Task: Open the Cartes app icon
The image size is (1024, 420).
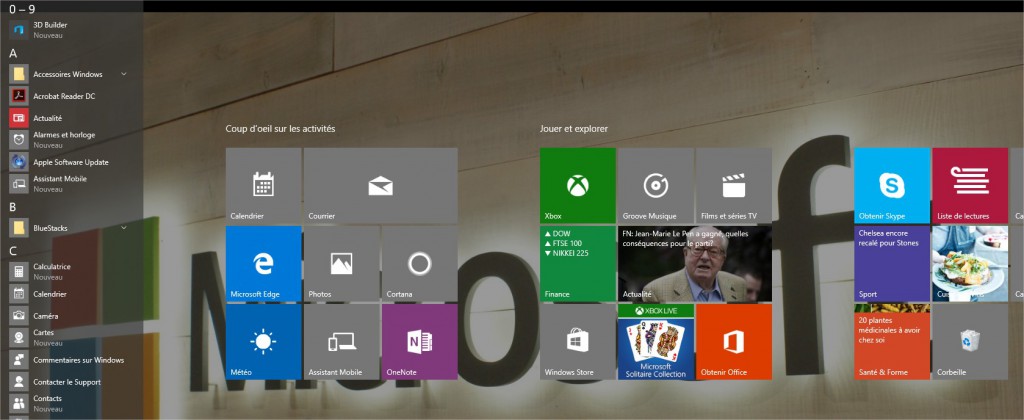Action: (19, 338)
